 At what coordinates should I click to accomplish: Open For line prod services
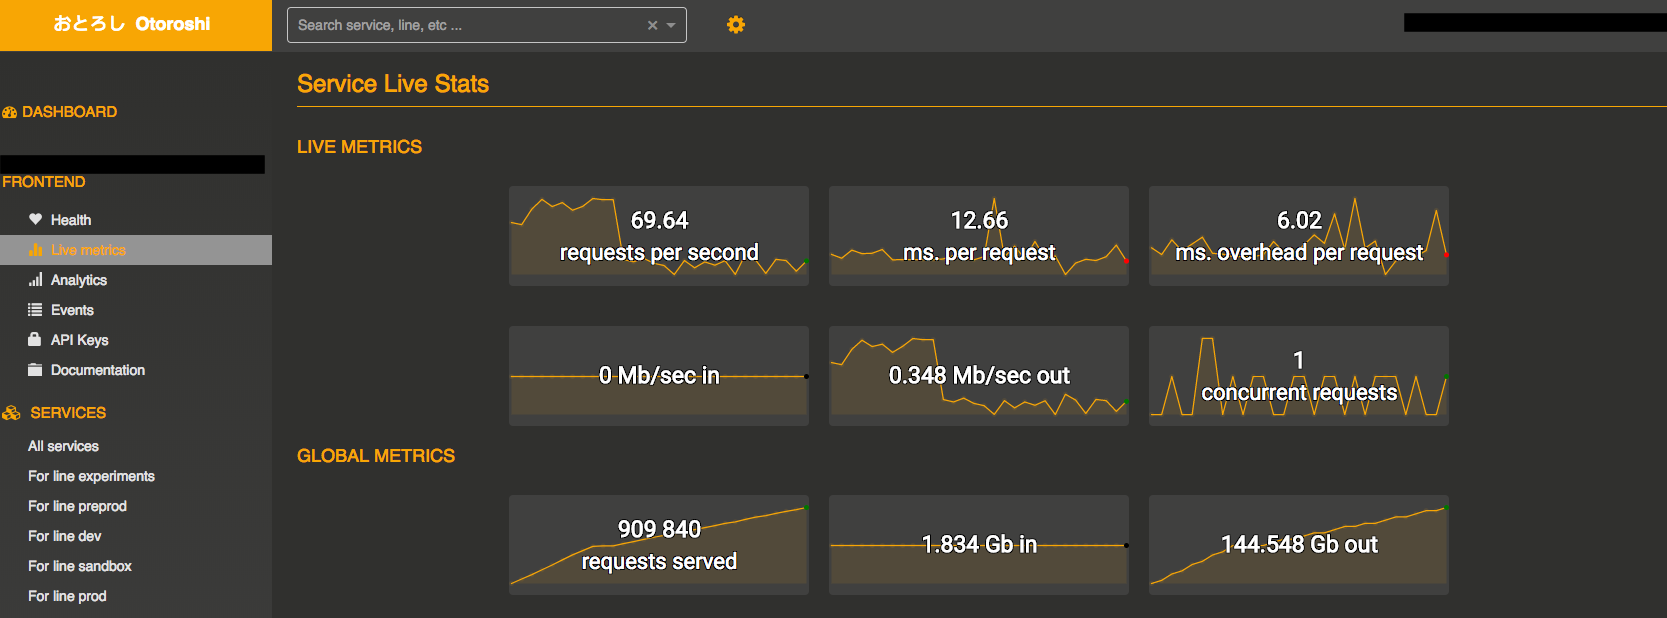pos(67,596)
